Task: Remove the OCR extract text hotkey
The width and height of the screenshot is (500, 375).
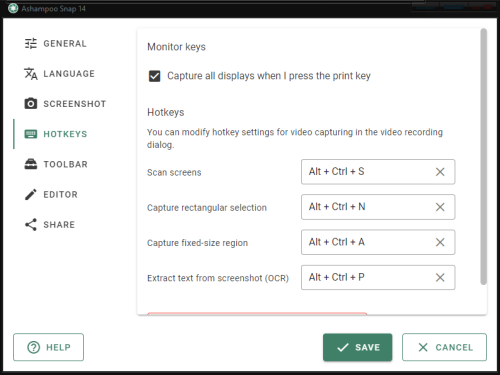Action: pos(440,277)
